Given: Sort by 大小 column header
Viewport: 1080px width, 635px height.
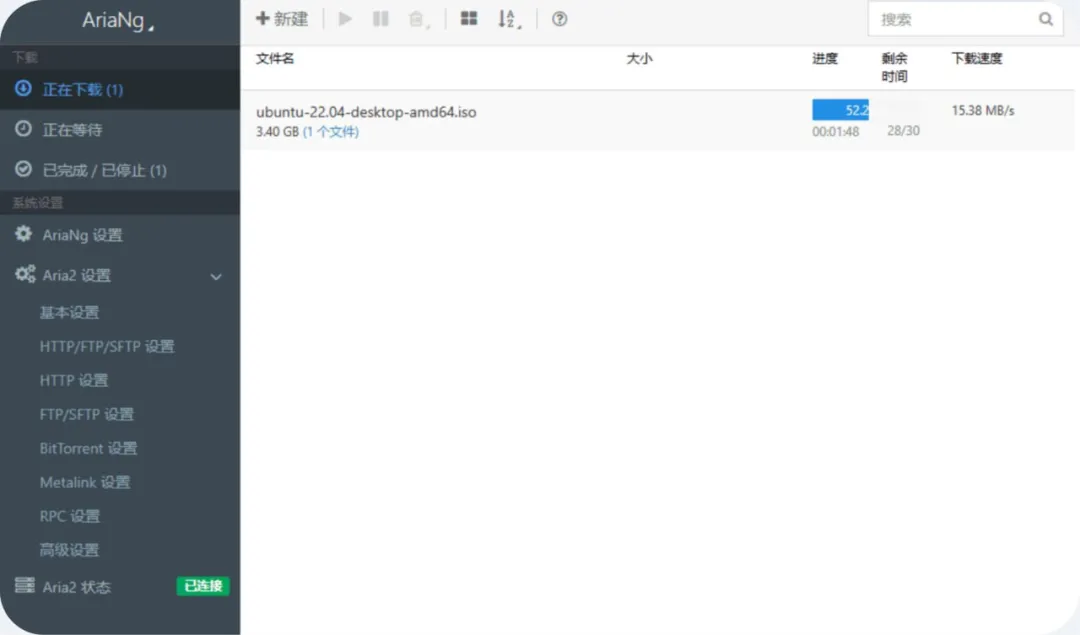Looking at the screenshot, I should point(639,59).
